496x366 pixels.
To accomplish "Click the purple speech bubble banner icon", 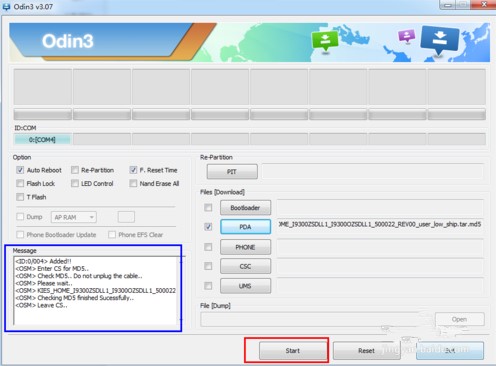I will 407,36.
